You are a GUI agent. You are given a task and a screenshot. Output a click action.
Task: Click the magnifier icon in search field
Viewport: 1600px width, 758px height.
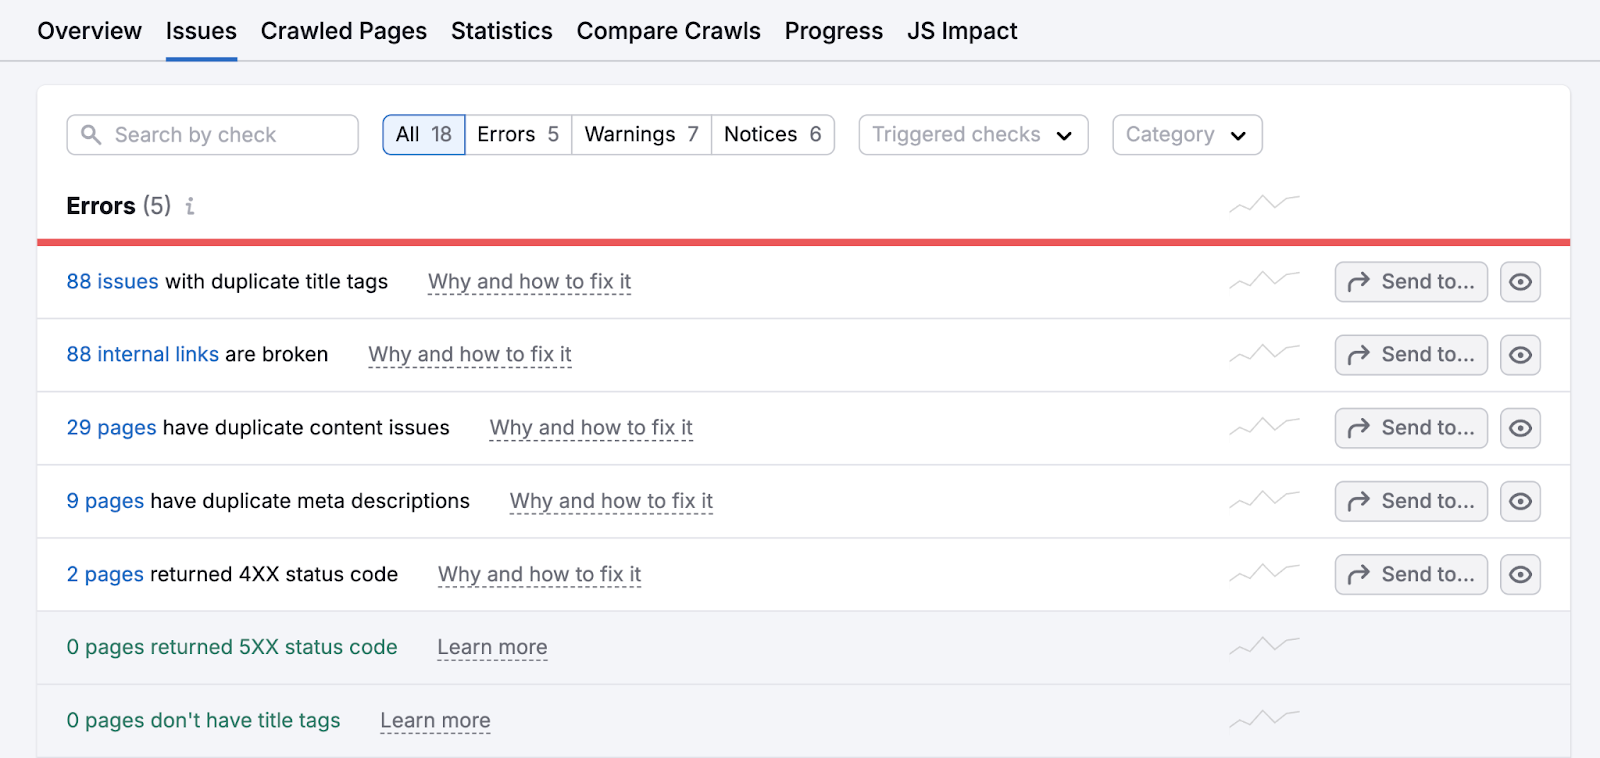(x=91, y=135)
